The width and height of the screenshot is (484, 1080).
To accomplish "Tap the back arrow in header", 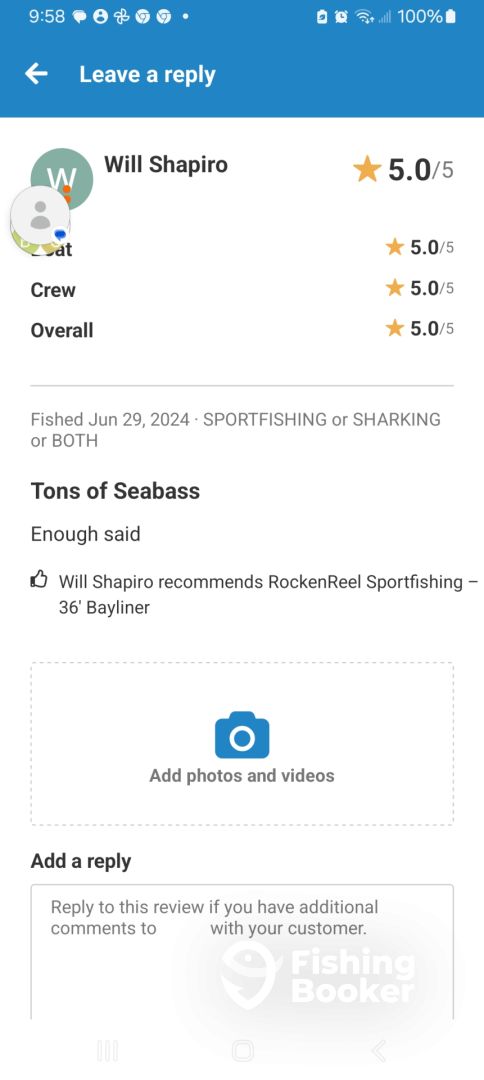I will [36, 74].
